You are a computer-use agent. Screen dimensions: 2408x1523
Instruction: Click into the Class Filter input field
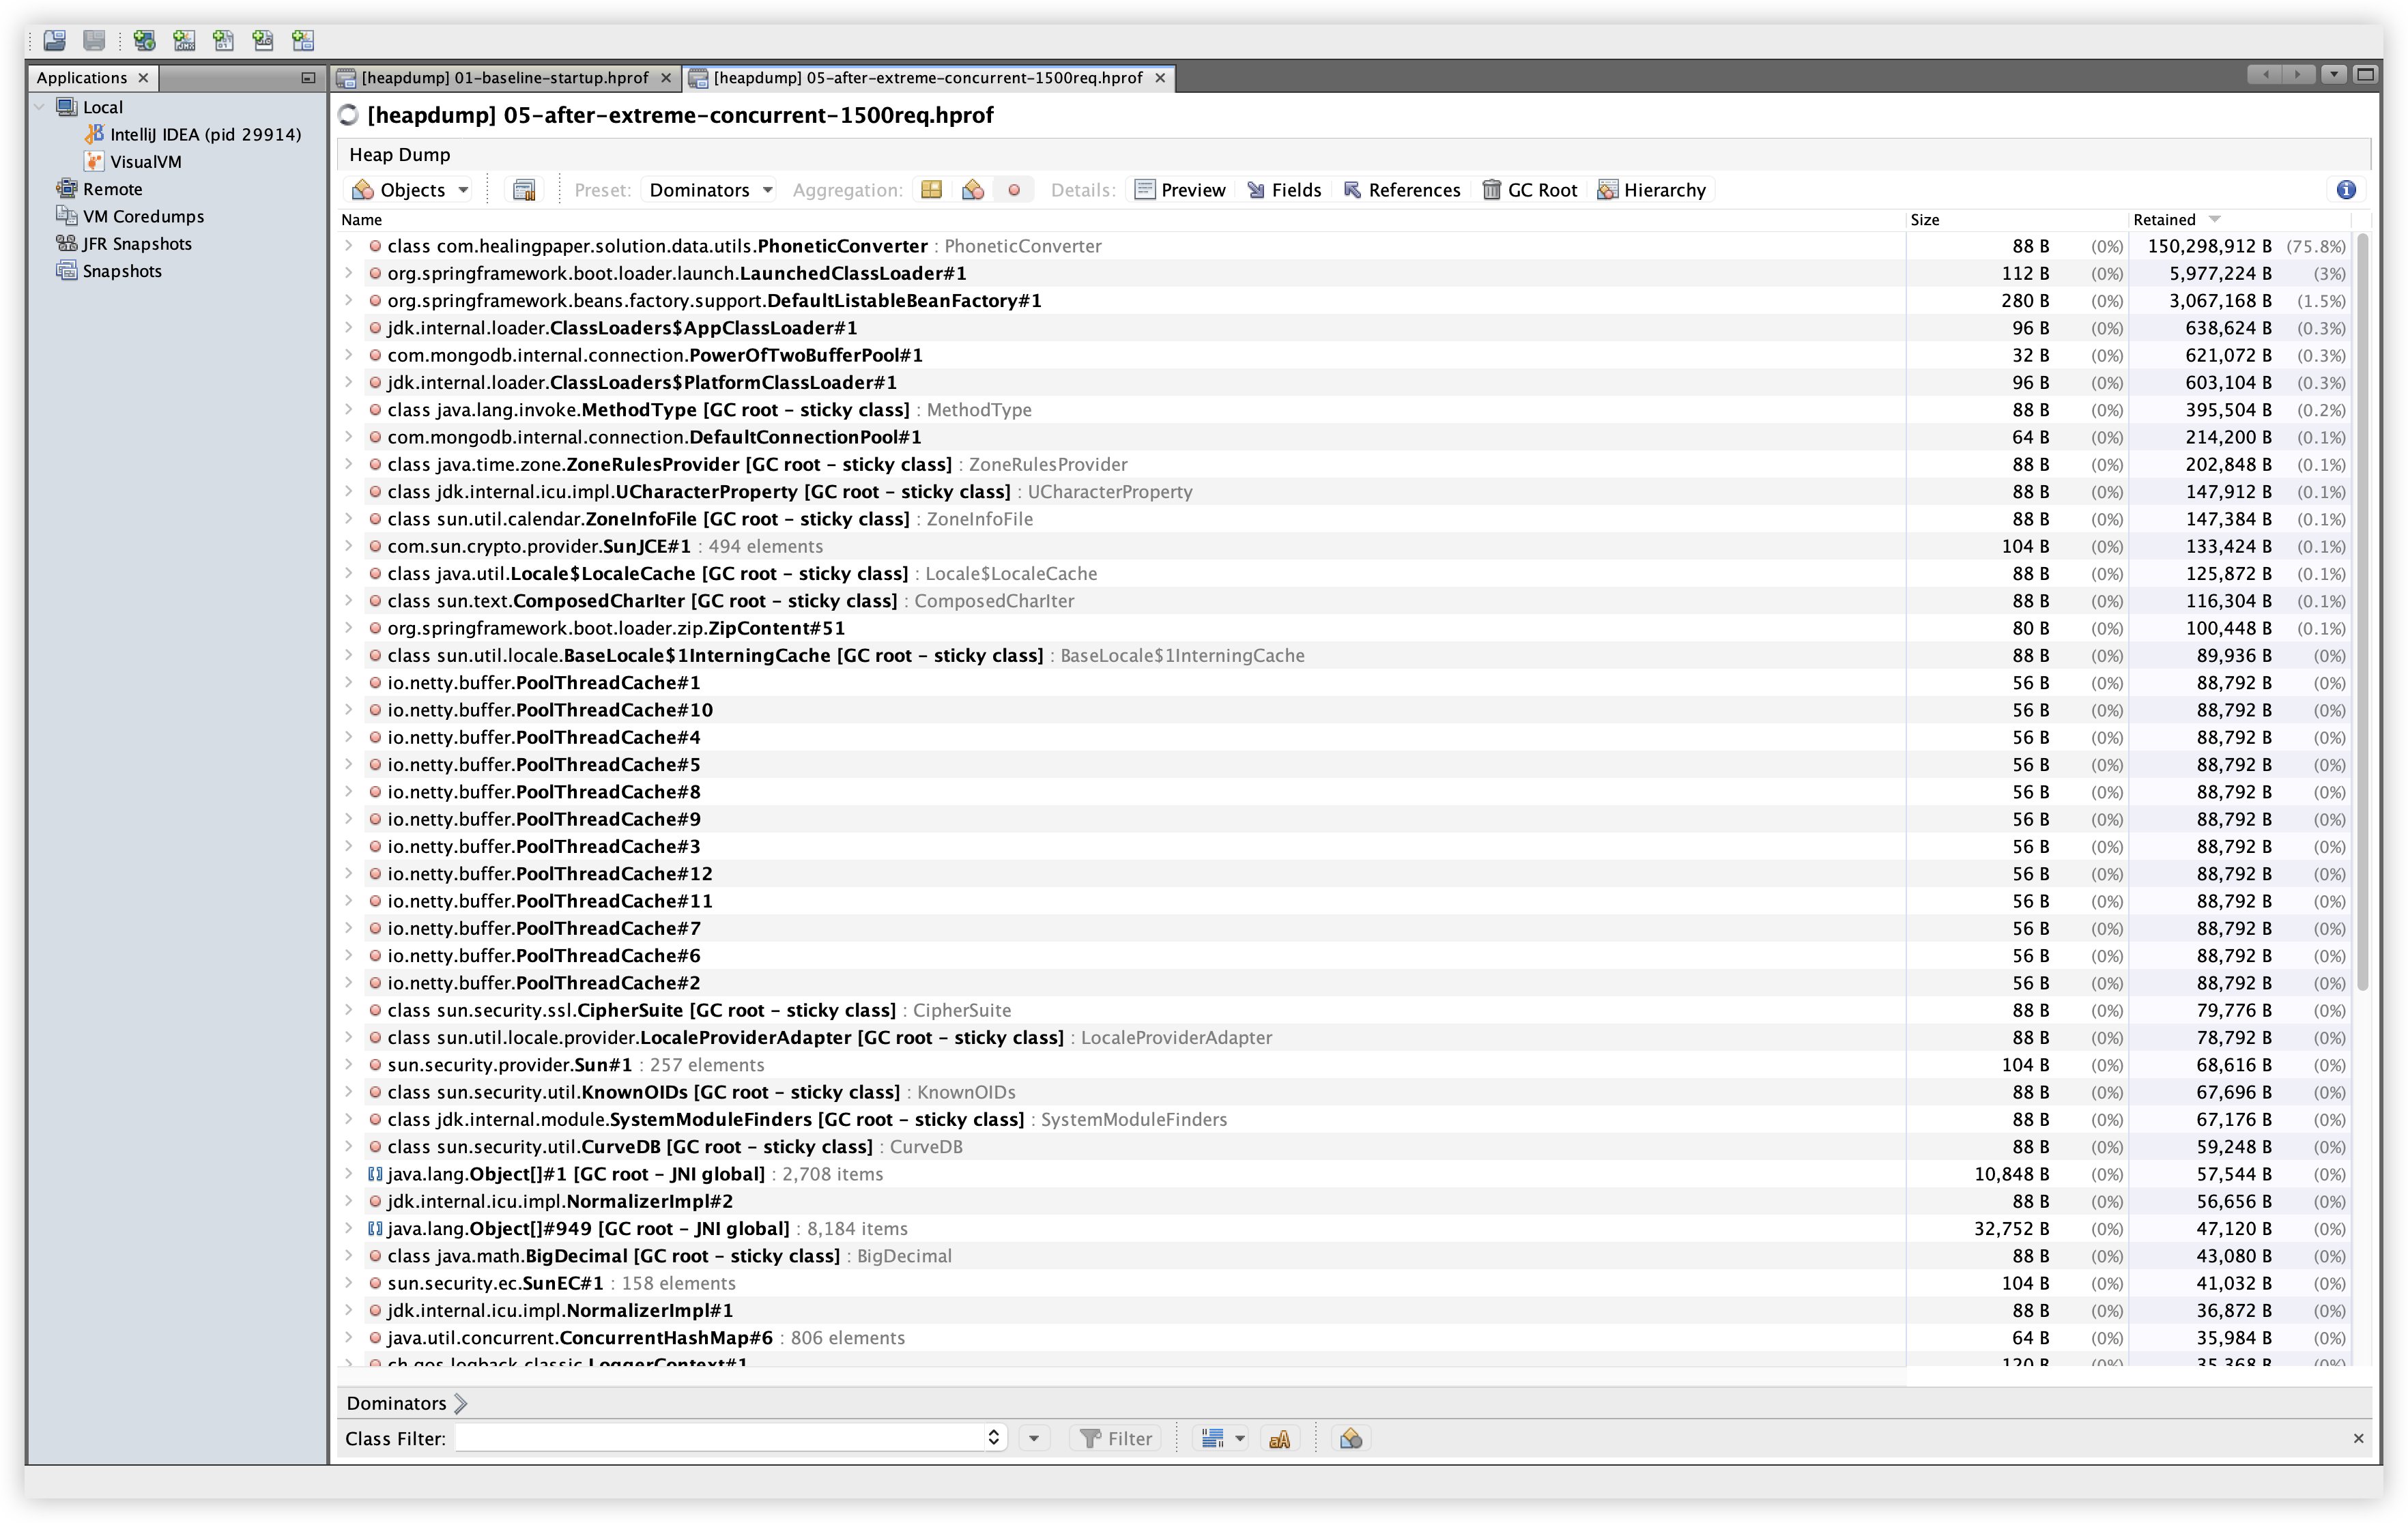(720, 1438)
